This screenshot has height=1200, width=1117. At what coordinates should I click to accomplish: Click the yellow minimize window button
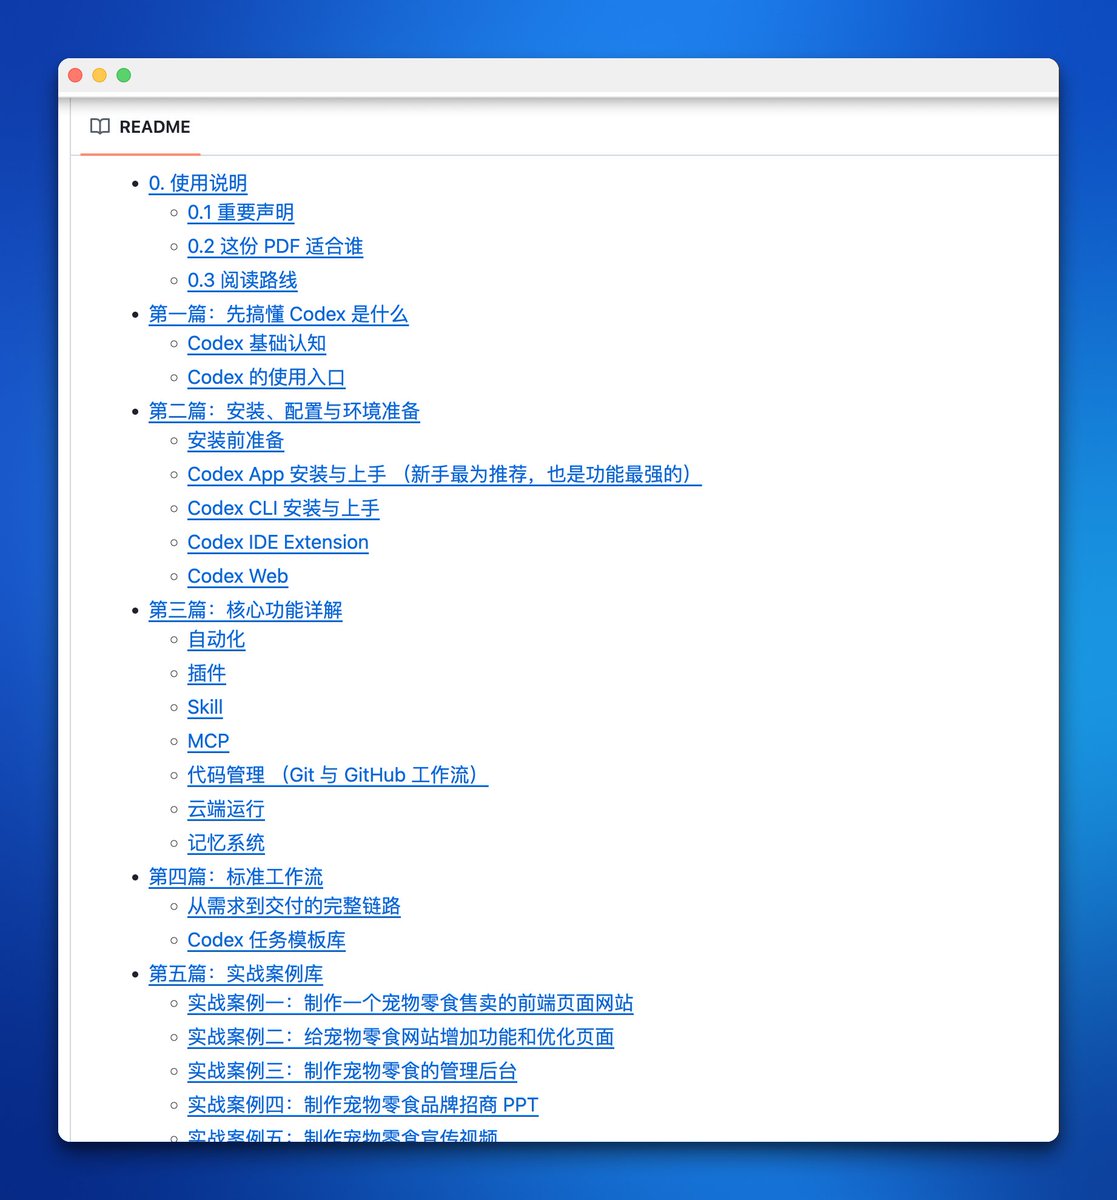tap(99, 75)
